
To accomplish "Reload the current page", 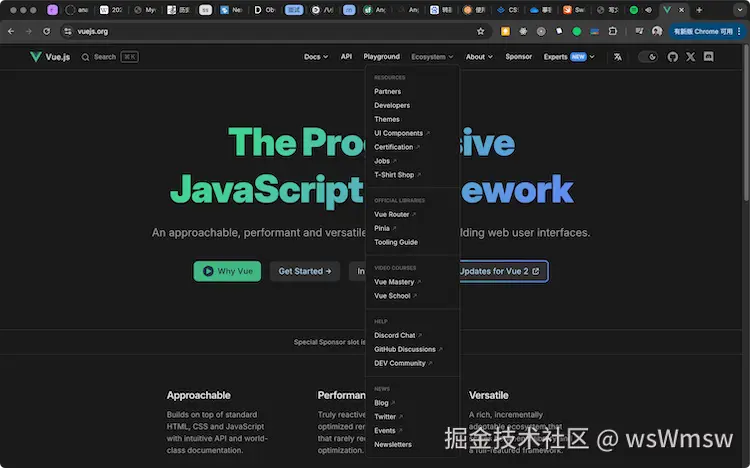I will click(46, 31).
